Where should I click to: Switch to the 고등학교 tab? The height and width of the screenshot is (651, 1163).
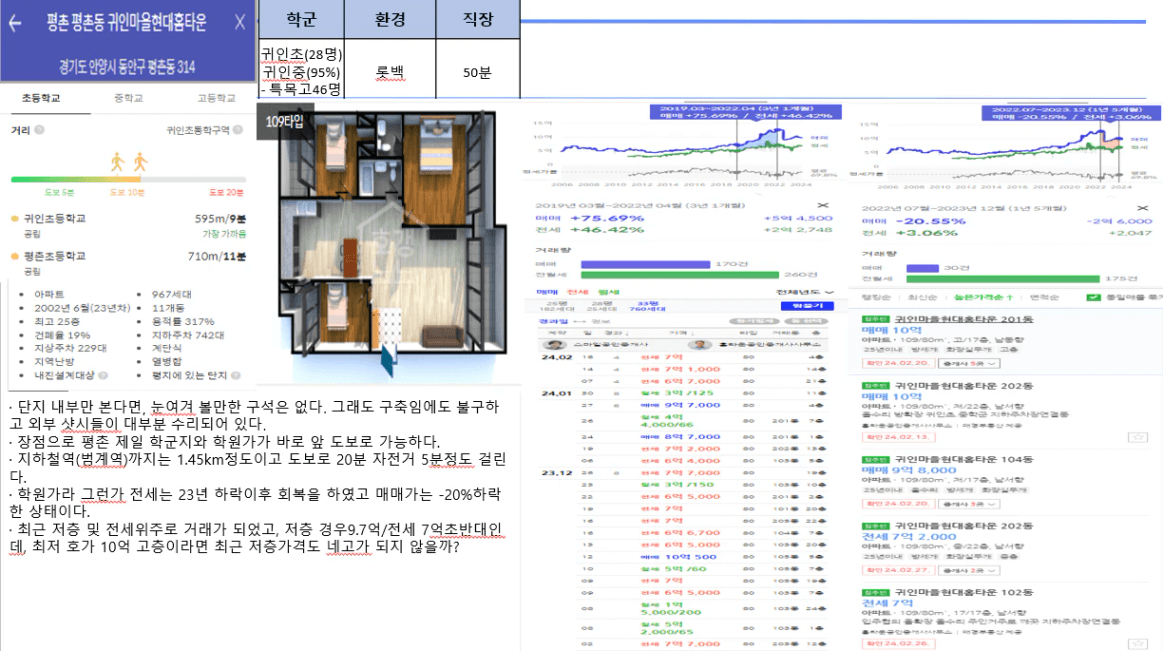coord(216,98)
